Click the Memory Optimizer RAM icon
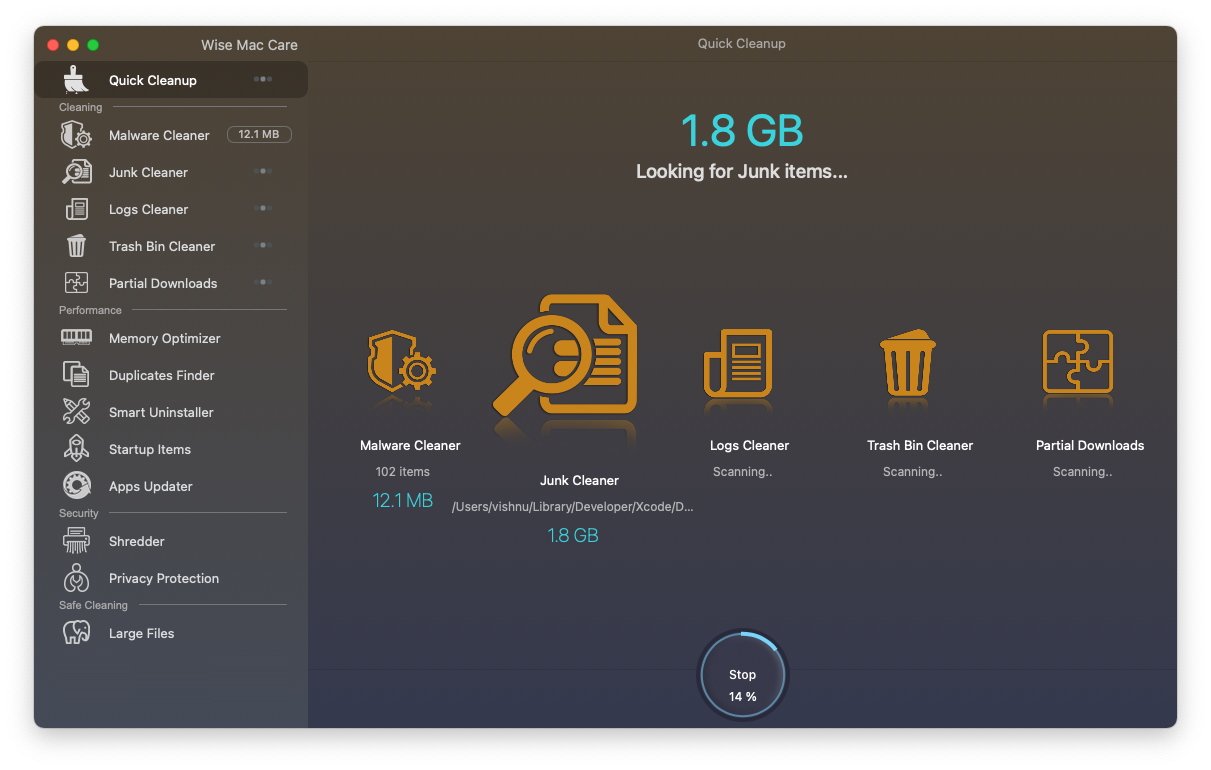 [x=76, y=338]
